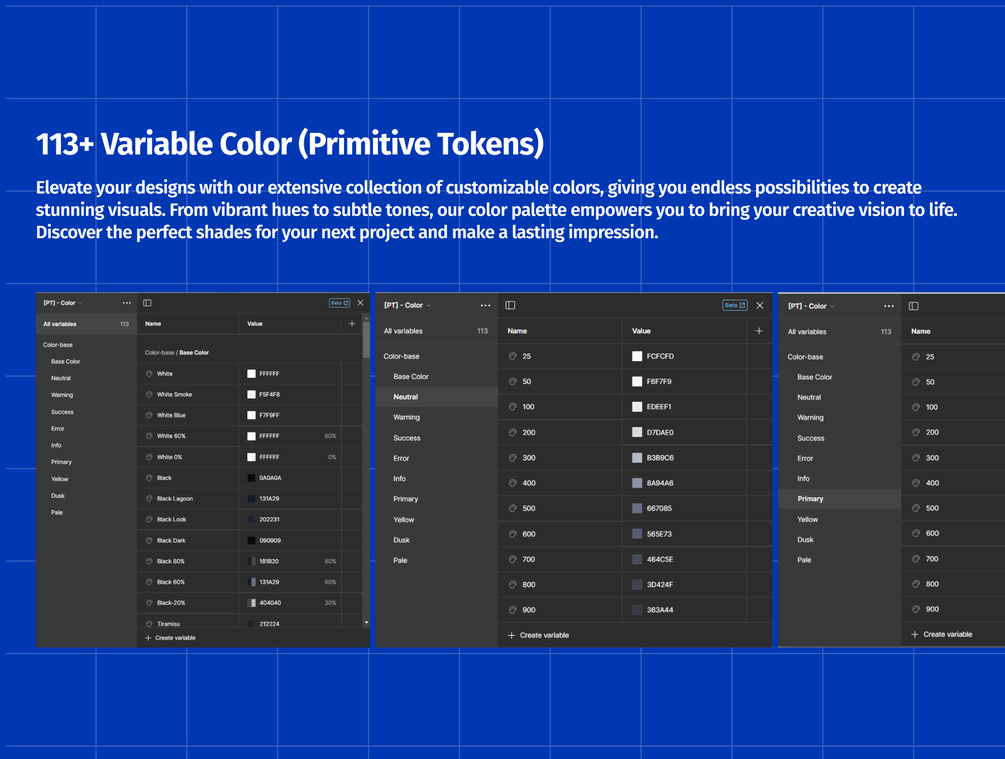Add a new mode column in middle panel
Image resolution: width=1005 pixels, height=759 pixels.
click(759, 331)
